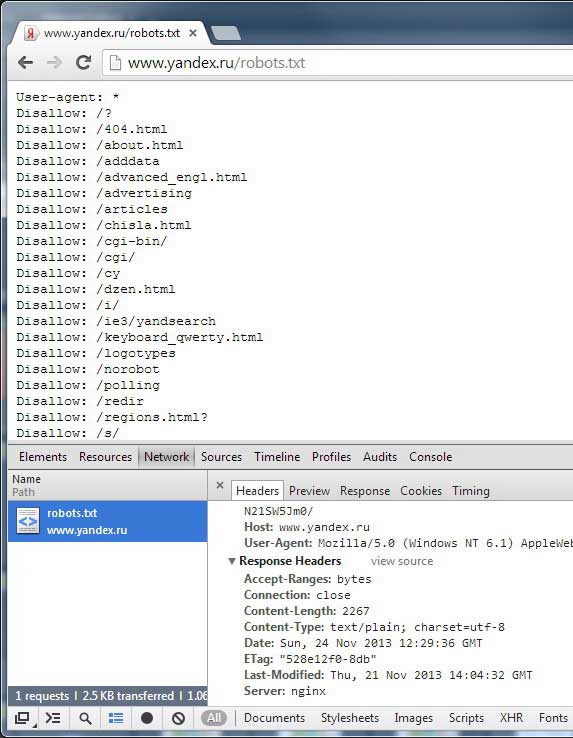Click the 'Content-Length: 2267' header
Viewport: 573px width, 738px height.
tap(307, 611)
